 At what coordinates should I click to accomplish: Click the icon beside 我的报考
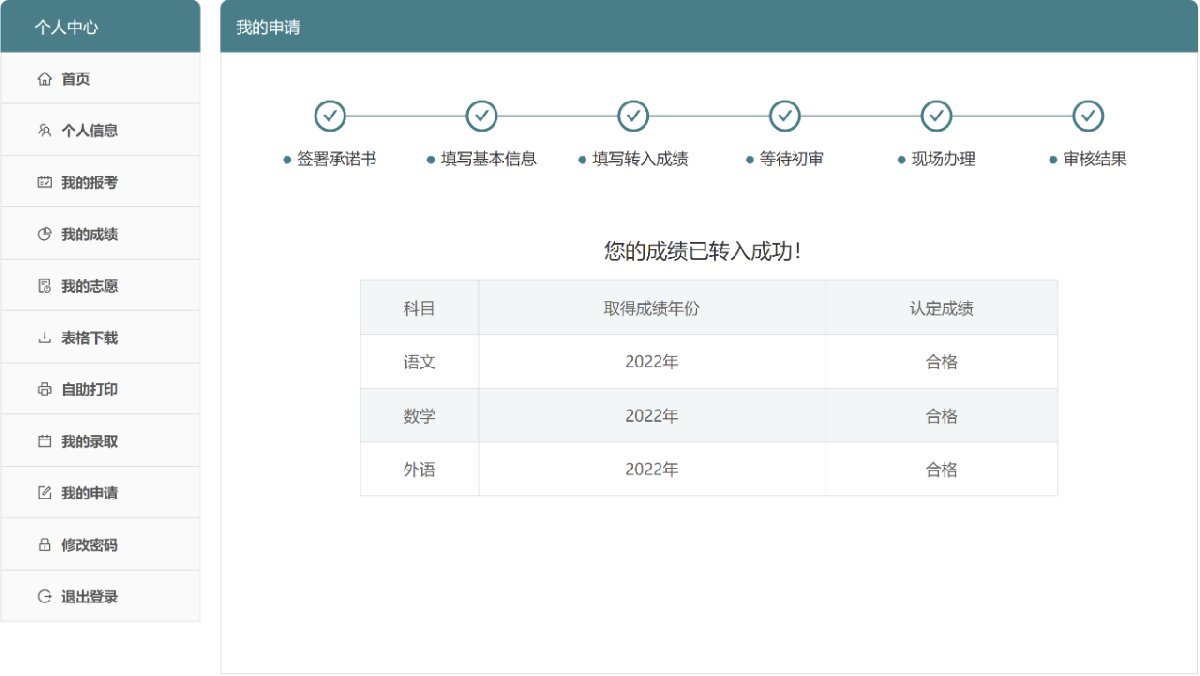[x=44, y=183]
